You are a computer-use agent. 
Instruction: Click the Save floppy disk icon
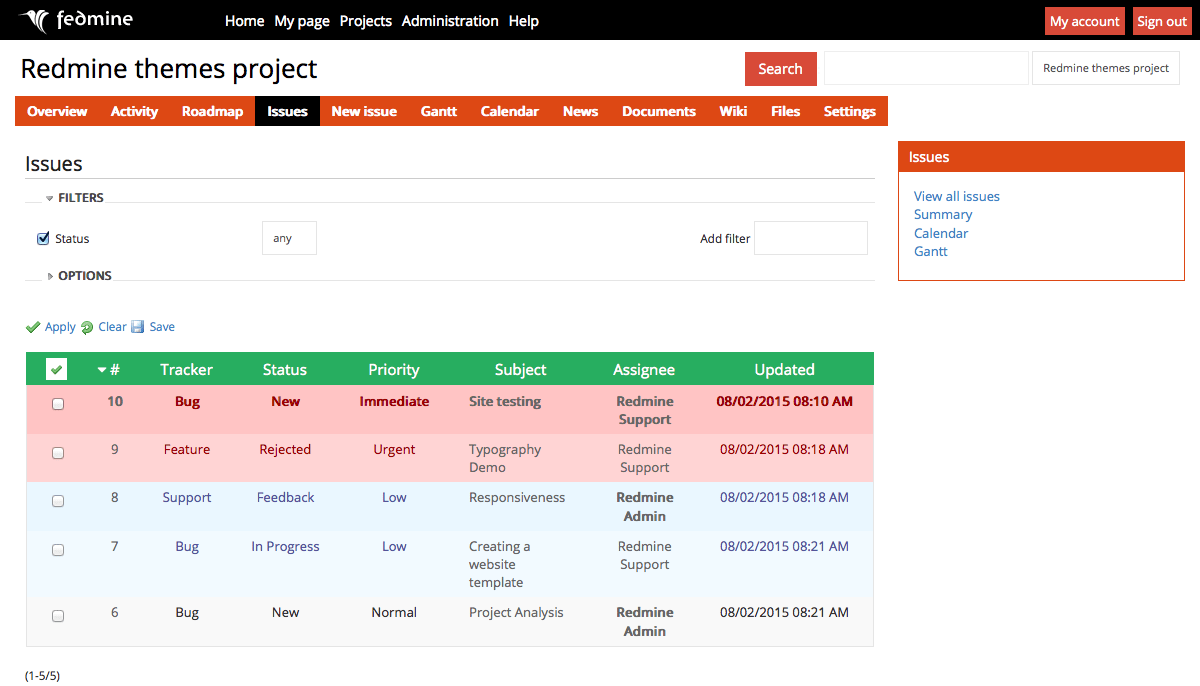[138, 327]
